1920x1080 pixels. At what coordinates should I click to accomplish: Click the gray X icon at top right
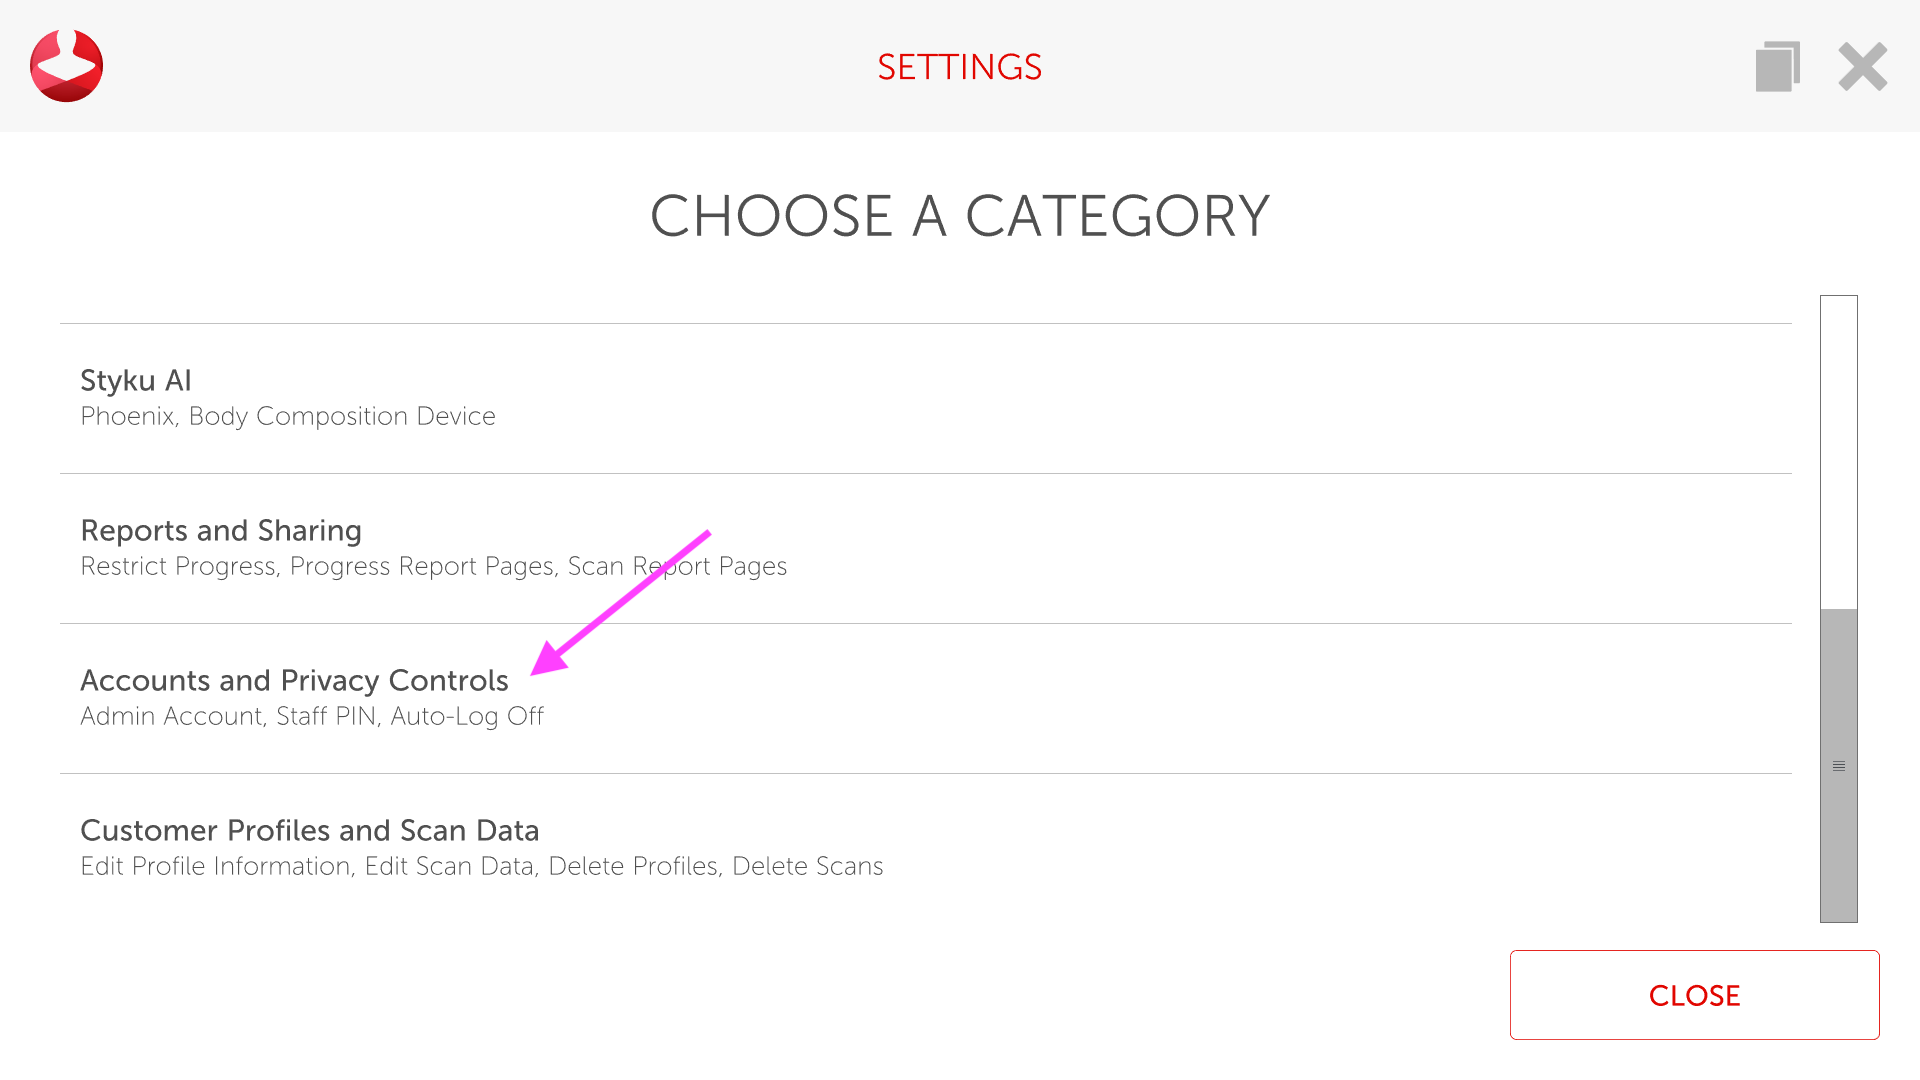click(1862, 67)
